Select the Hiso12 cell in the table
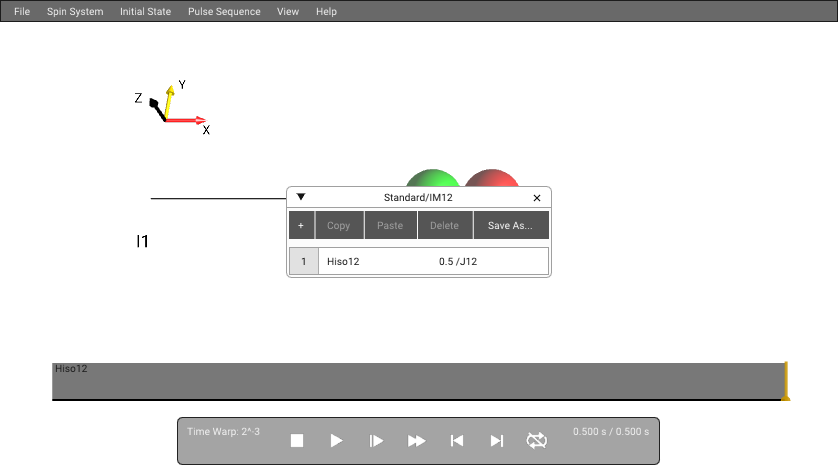Viewport: 838px width, 465px height. pyautogui.click(x=343, y=261)
